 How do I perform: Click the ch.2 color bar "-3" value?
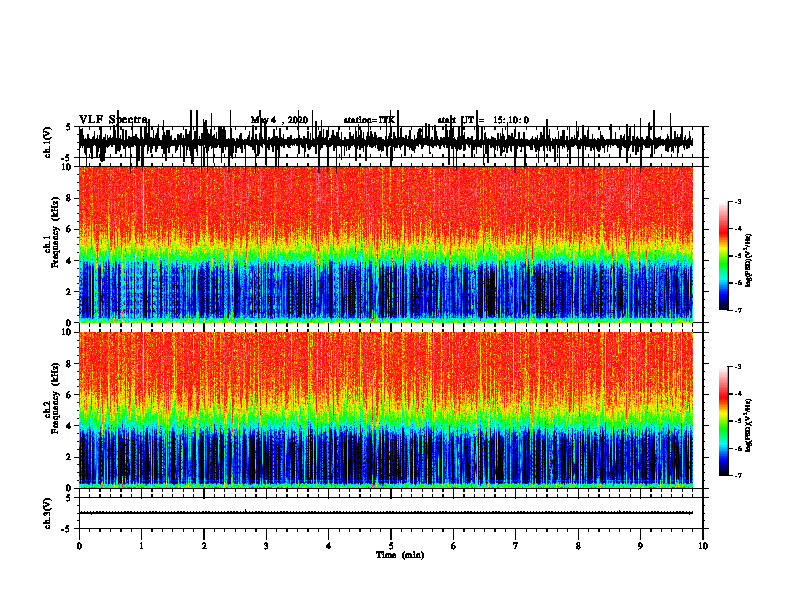[x=738, y=367]
